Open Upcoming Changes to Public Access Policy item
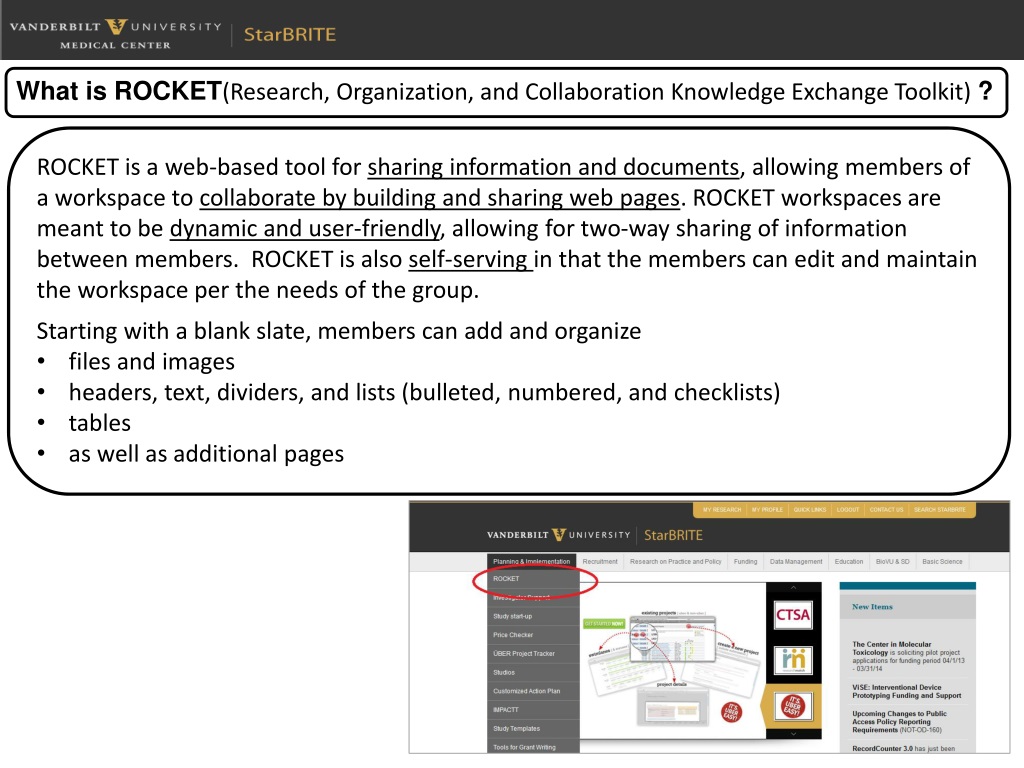This screenshot has width=1024, height=768. [899, 722]
